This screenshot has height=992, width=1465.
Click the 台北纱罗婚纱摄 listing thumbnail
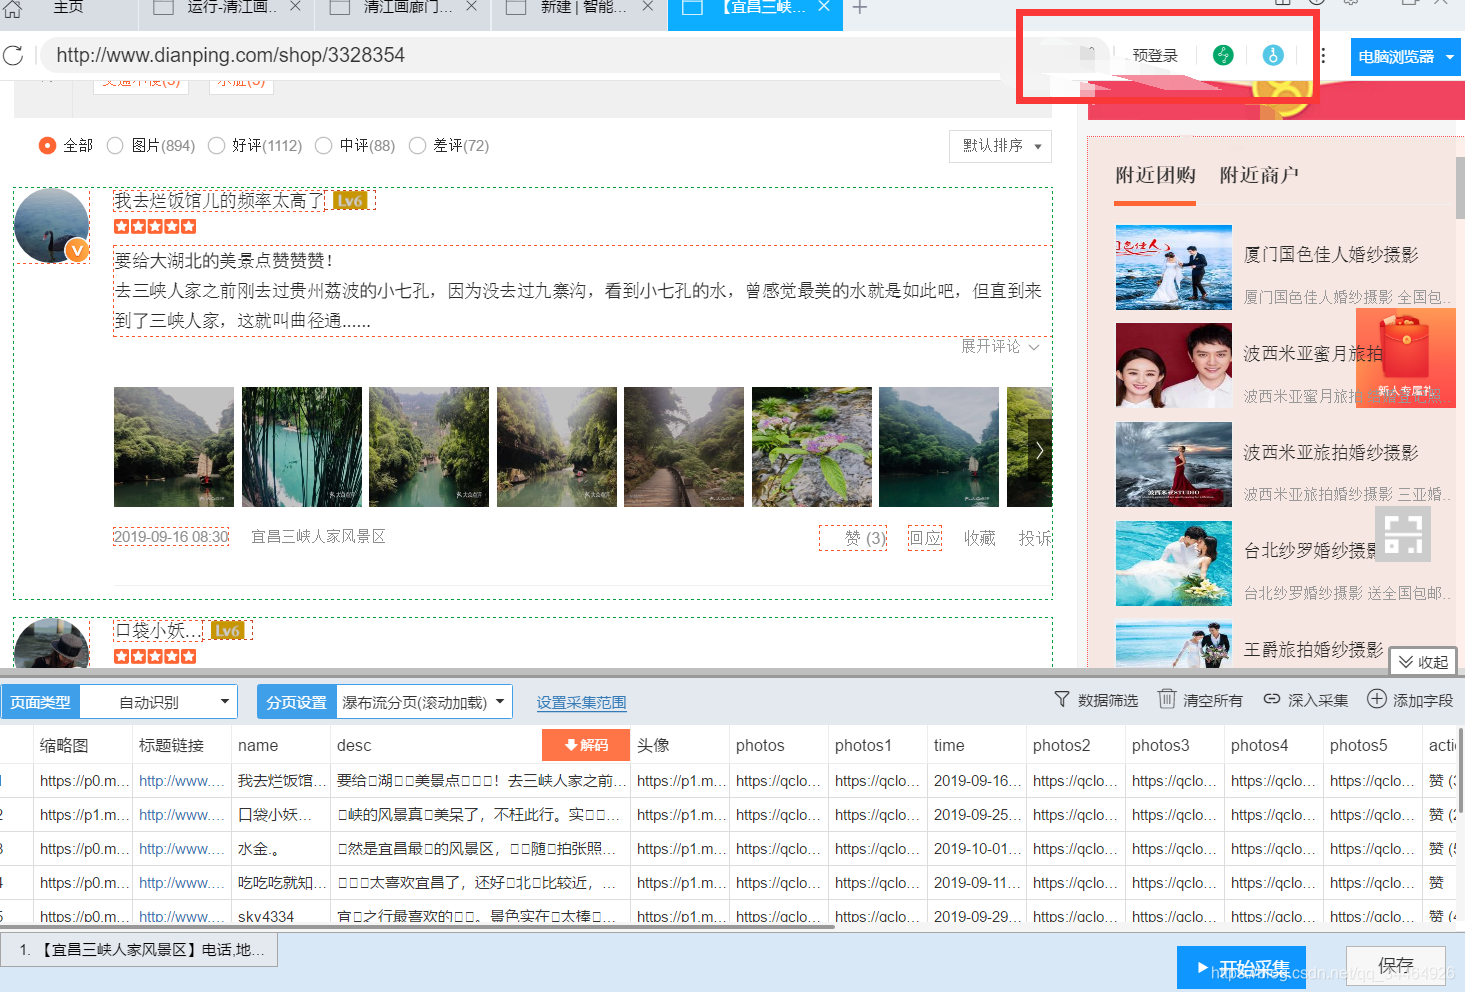point(1174,564)
